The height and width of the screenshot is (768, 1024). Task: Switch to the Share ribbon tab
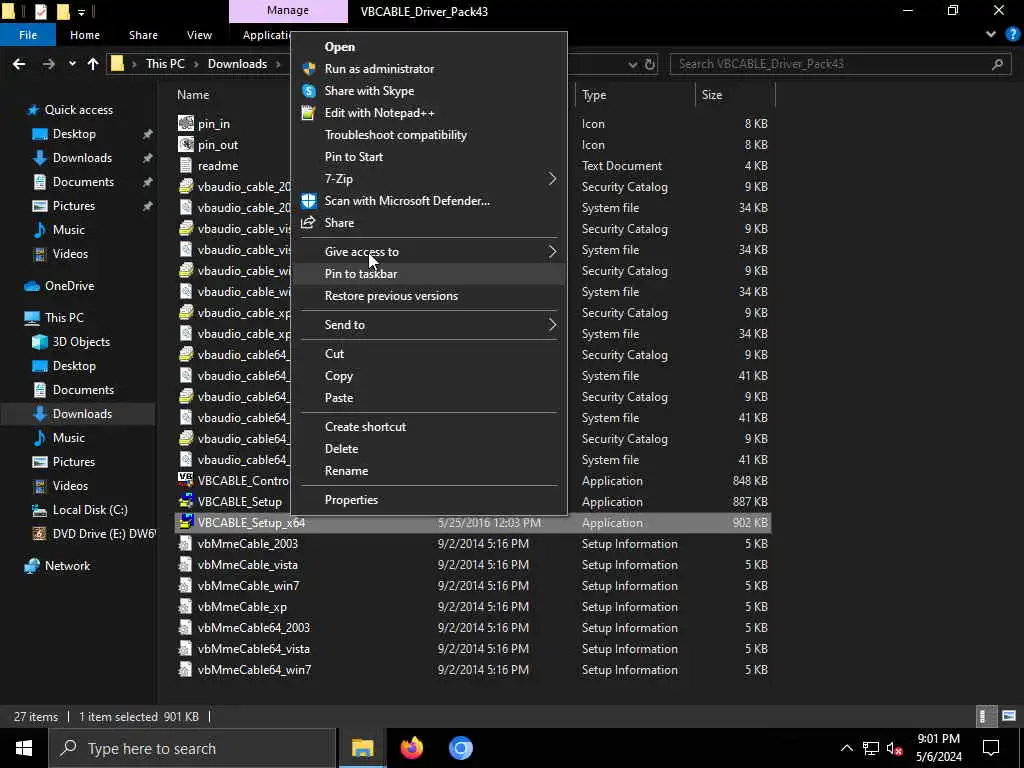[x=143, y=35]
